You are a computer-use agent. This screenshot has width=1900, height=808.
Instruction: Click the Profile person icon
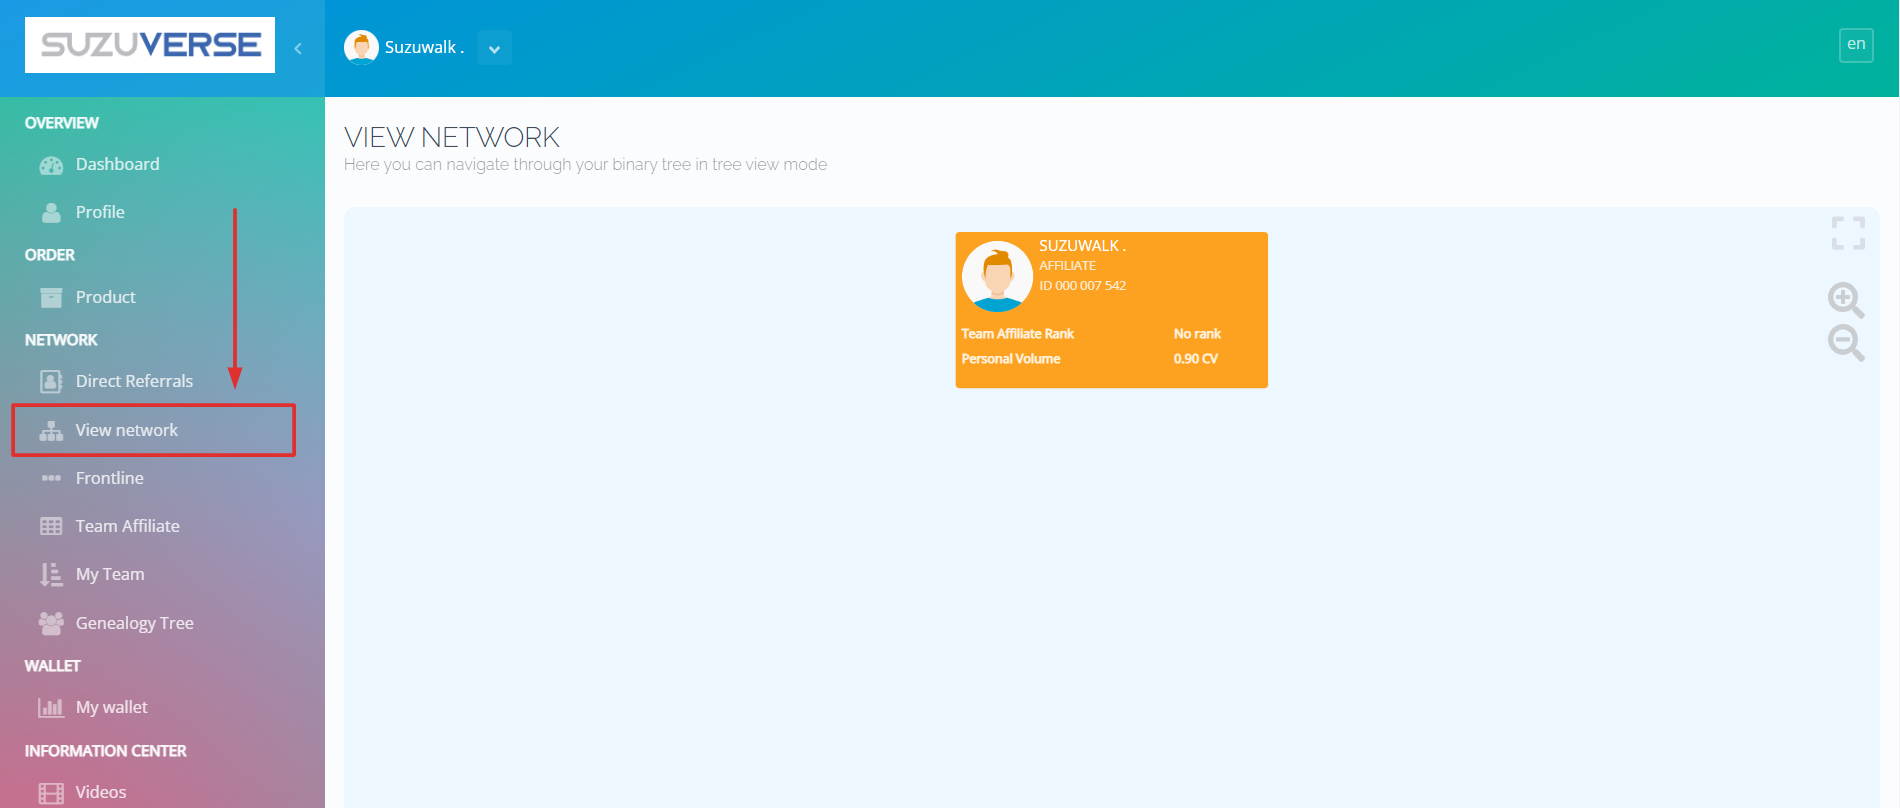[x=51, y=213]
